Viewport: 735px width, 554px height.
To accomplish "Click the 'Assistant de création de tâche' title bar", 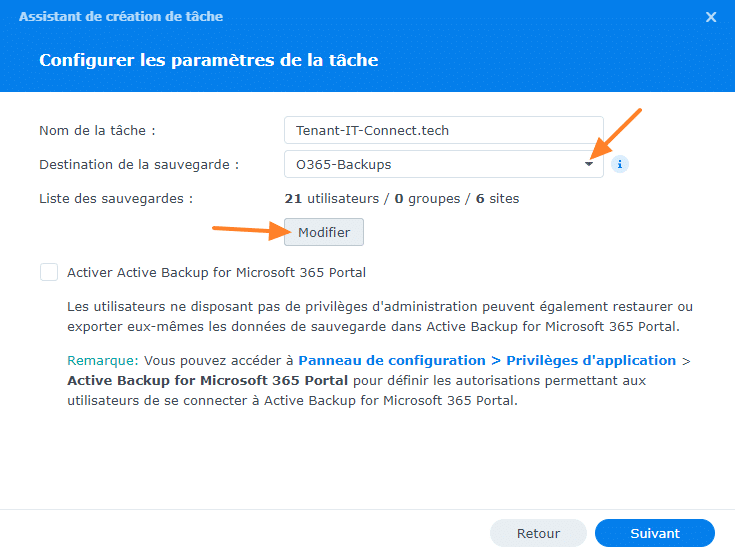I will [121, 17].
